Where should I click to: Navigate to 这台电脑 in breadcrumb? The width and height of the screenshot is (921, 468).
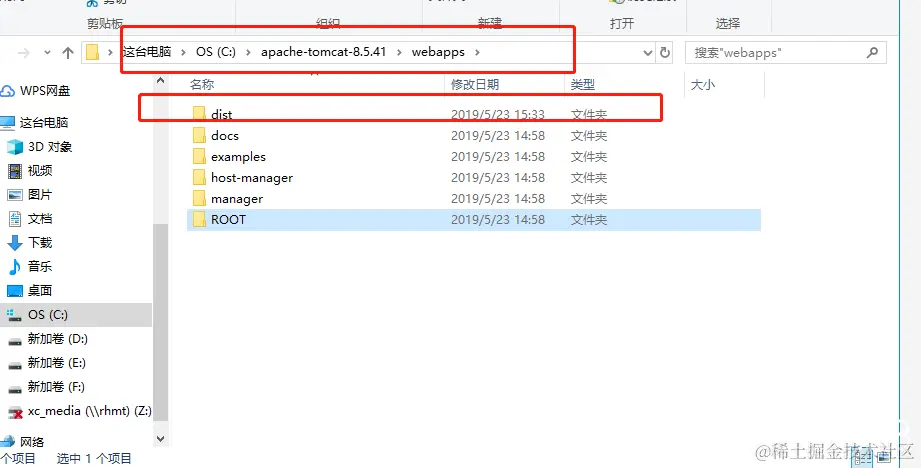coord(147,52)
